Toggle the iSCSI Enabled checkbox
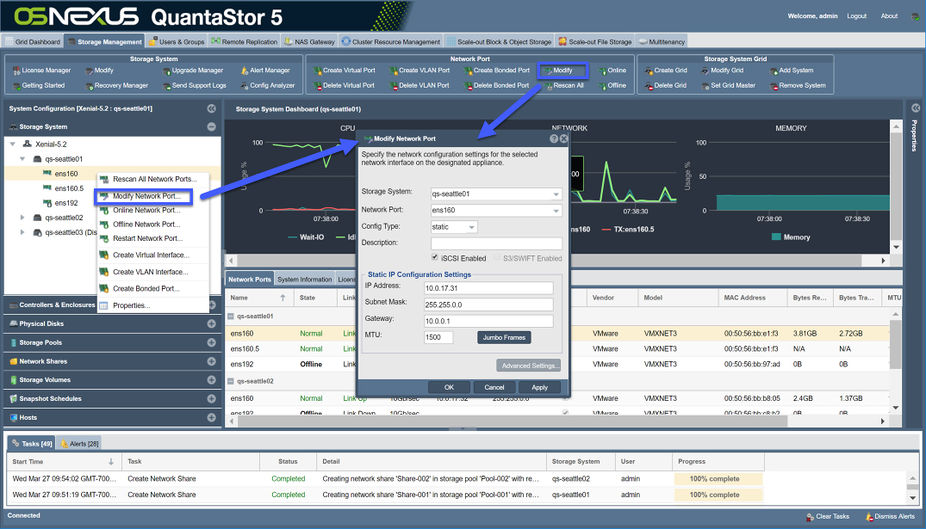 click(435, 257)
